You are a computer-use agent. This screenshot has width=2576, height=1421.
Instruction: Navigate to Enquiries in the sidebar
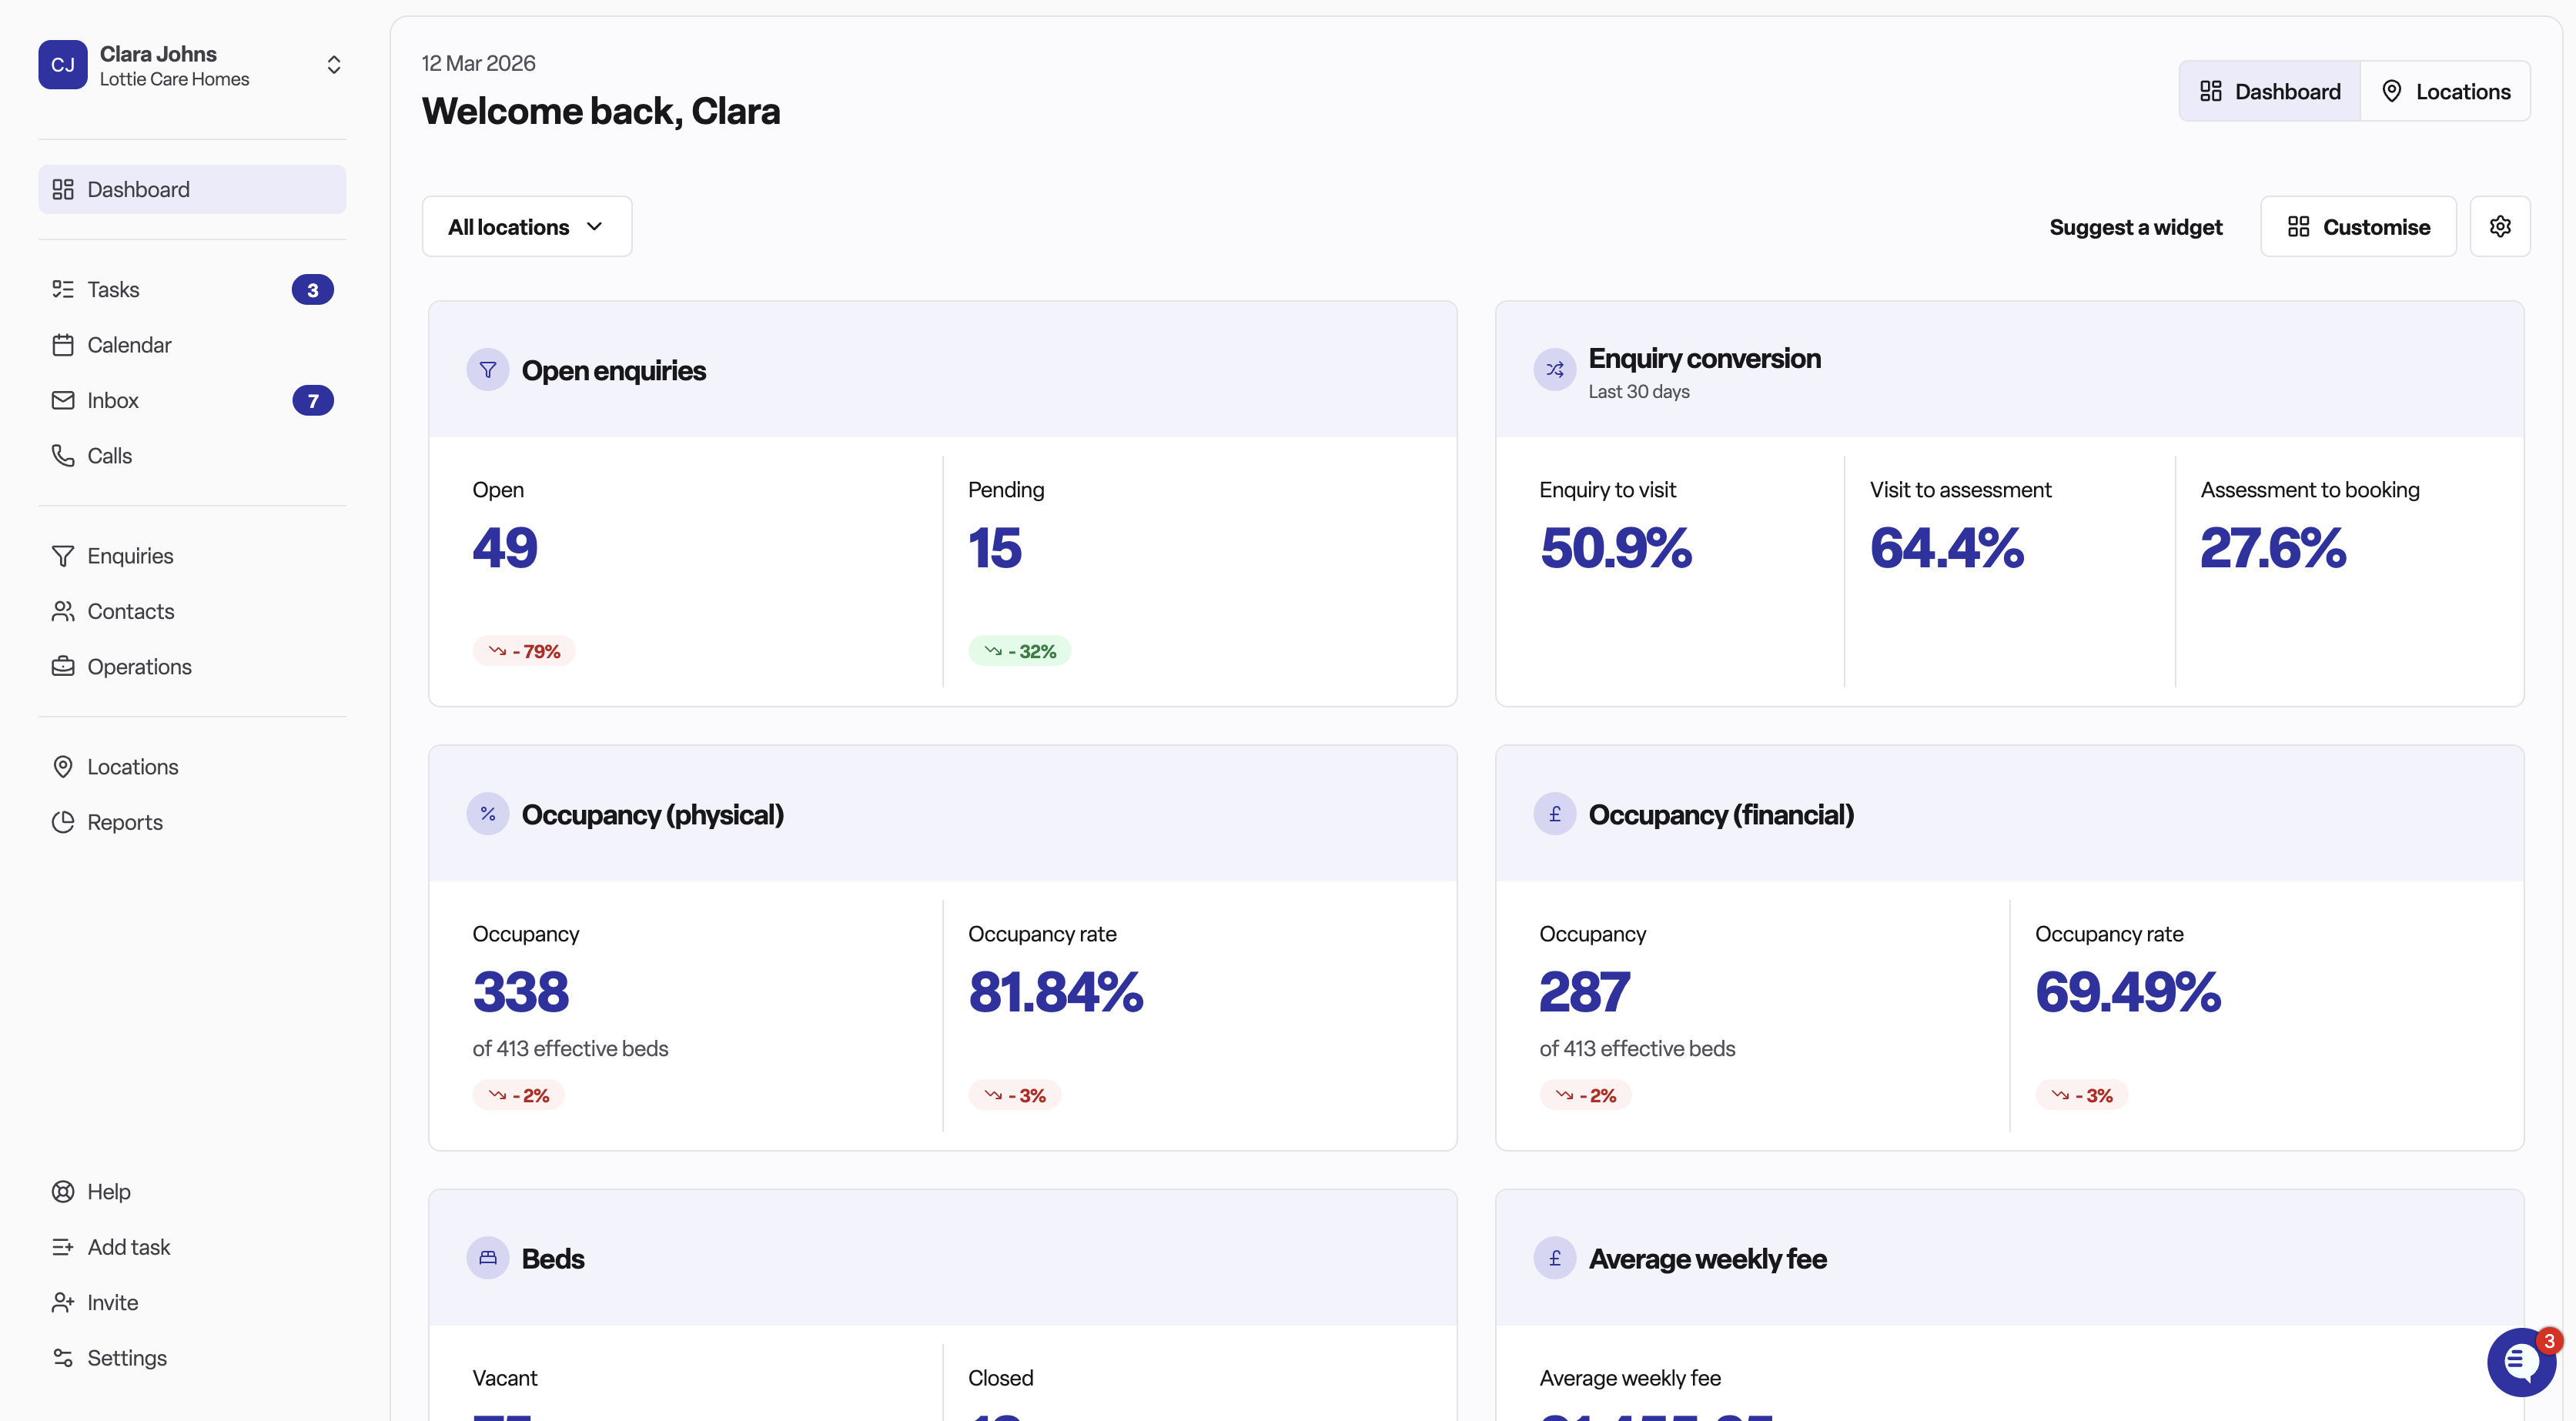[x=192, y=556]
